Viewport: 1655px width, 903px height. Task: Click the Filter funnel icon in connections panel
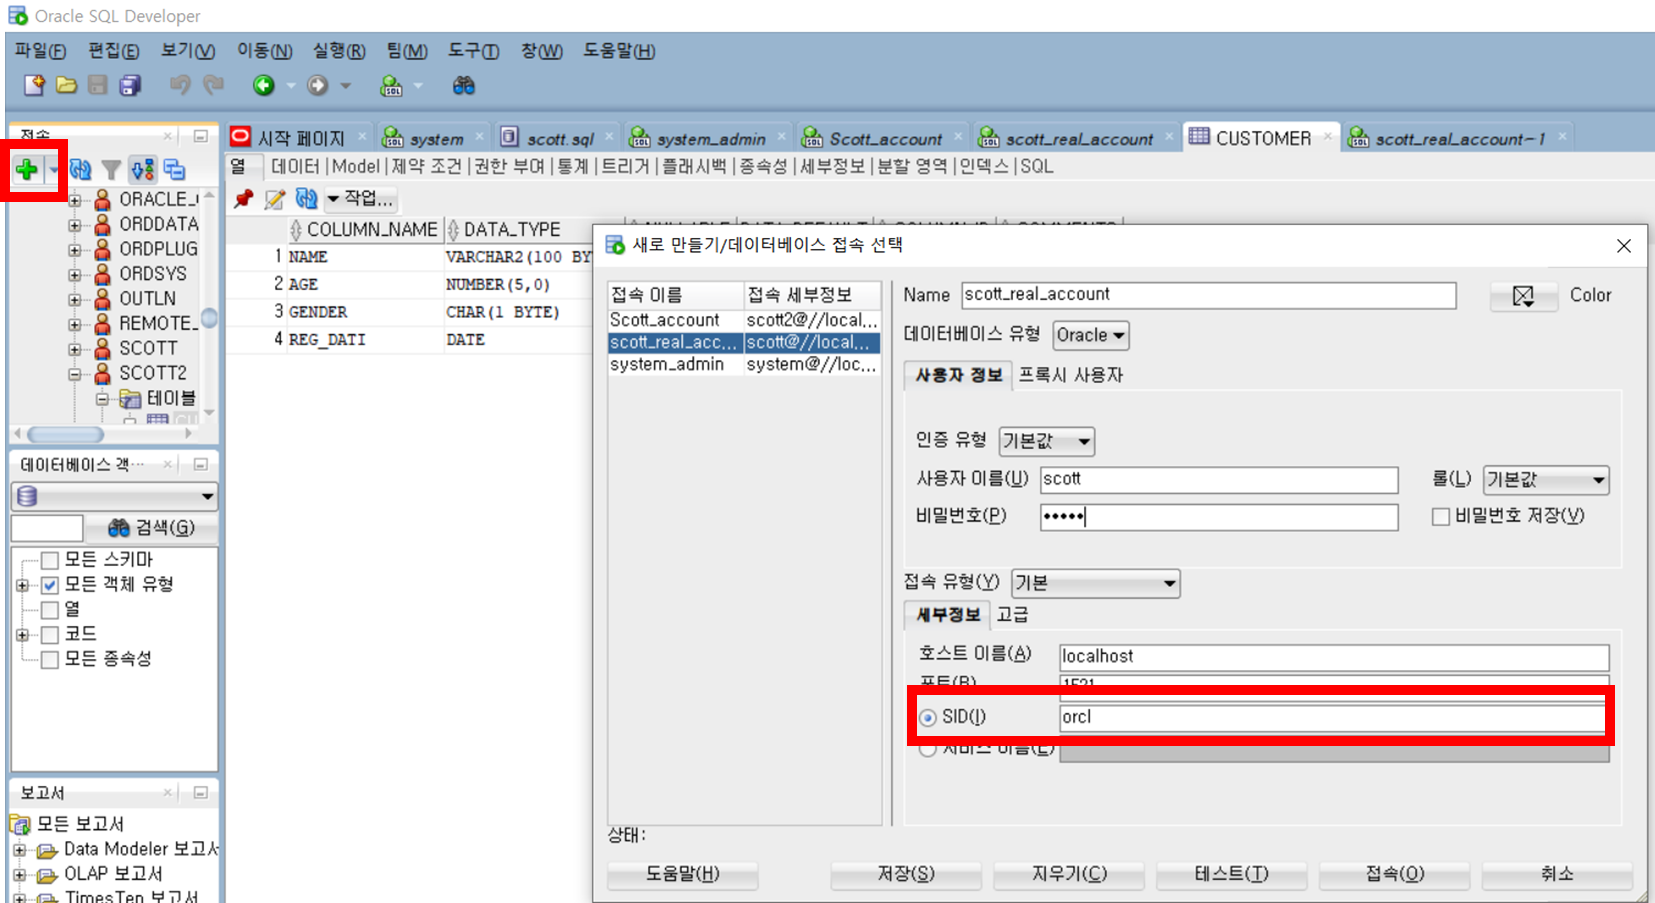pyautogui.click(x=112, y=170)
